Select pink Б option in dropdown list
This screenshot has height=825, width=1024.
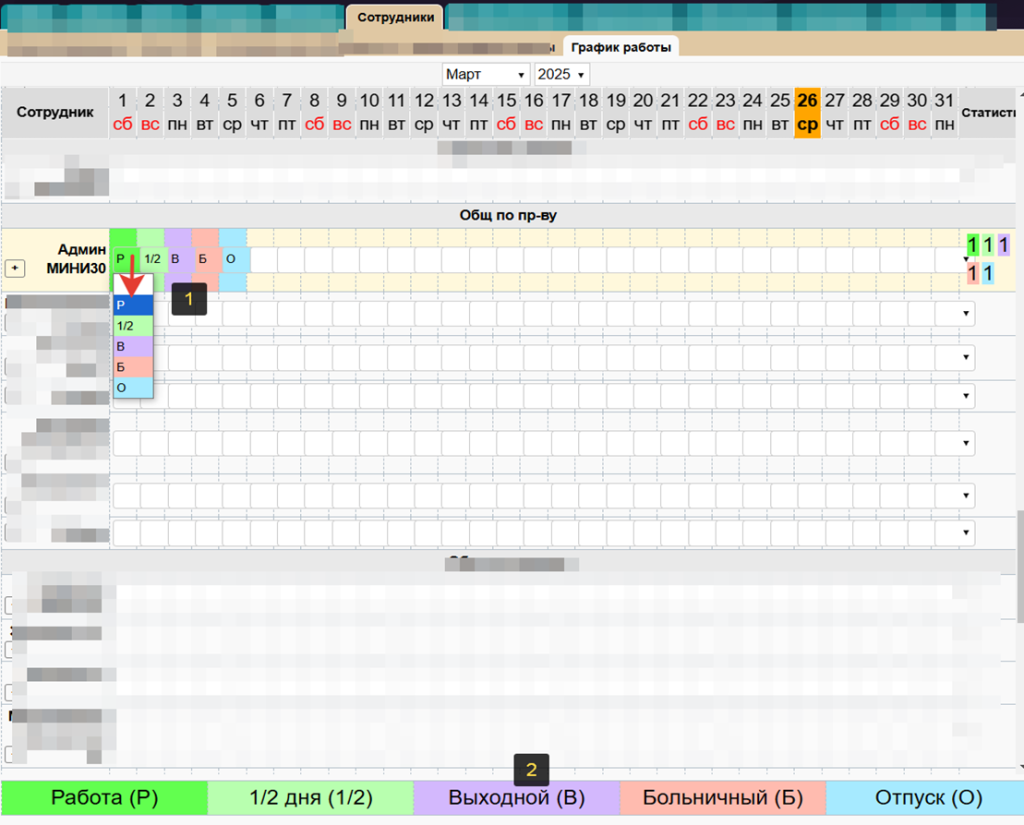[x=133, y=367]
